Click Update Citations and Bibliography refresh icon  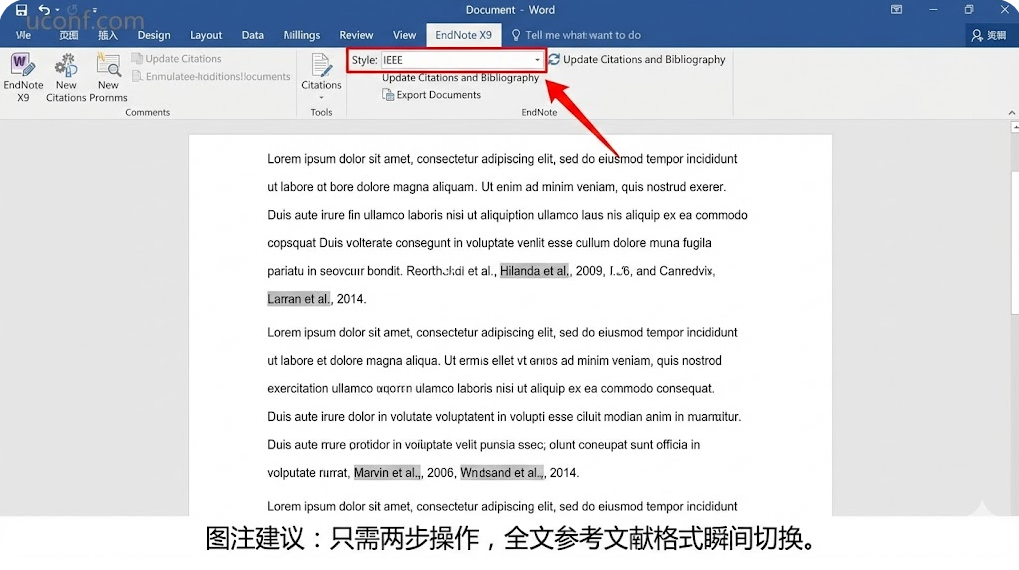[x=554, y=60]
